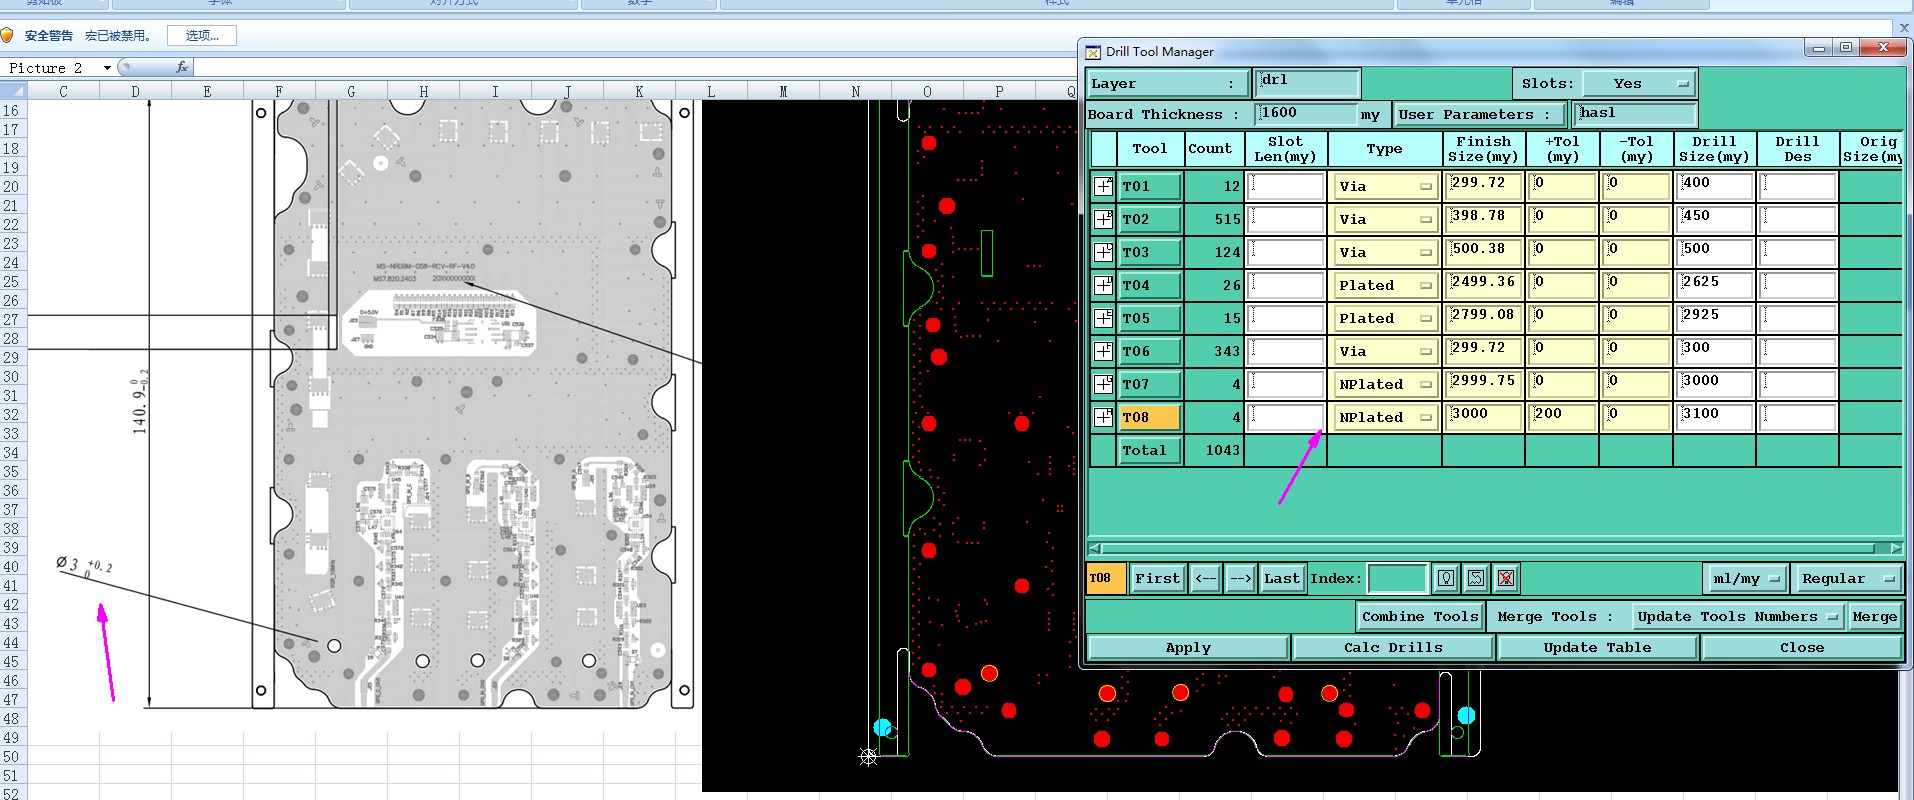
Task: Click the T05 Drill Des input field
Action: 1799,318
